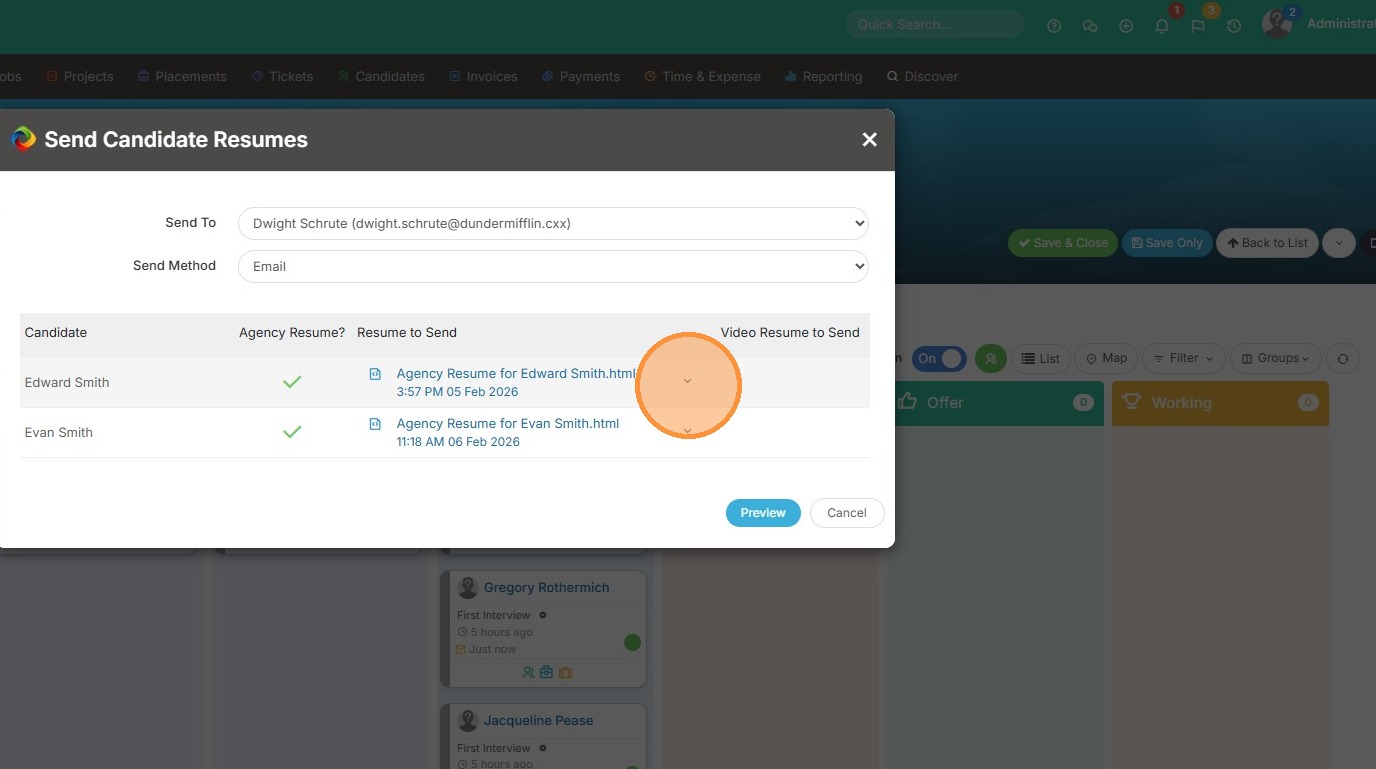The width and height of the screenshot is (1376, 769).
Task: Click the document icon beside Edward Smith's resume
Action: [x=375, y=374]
